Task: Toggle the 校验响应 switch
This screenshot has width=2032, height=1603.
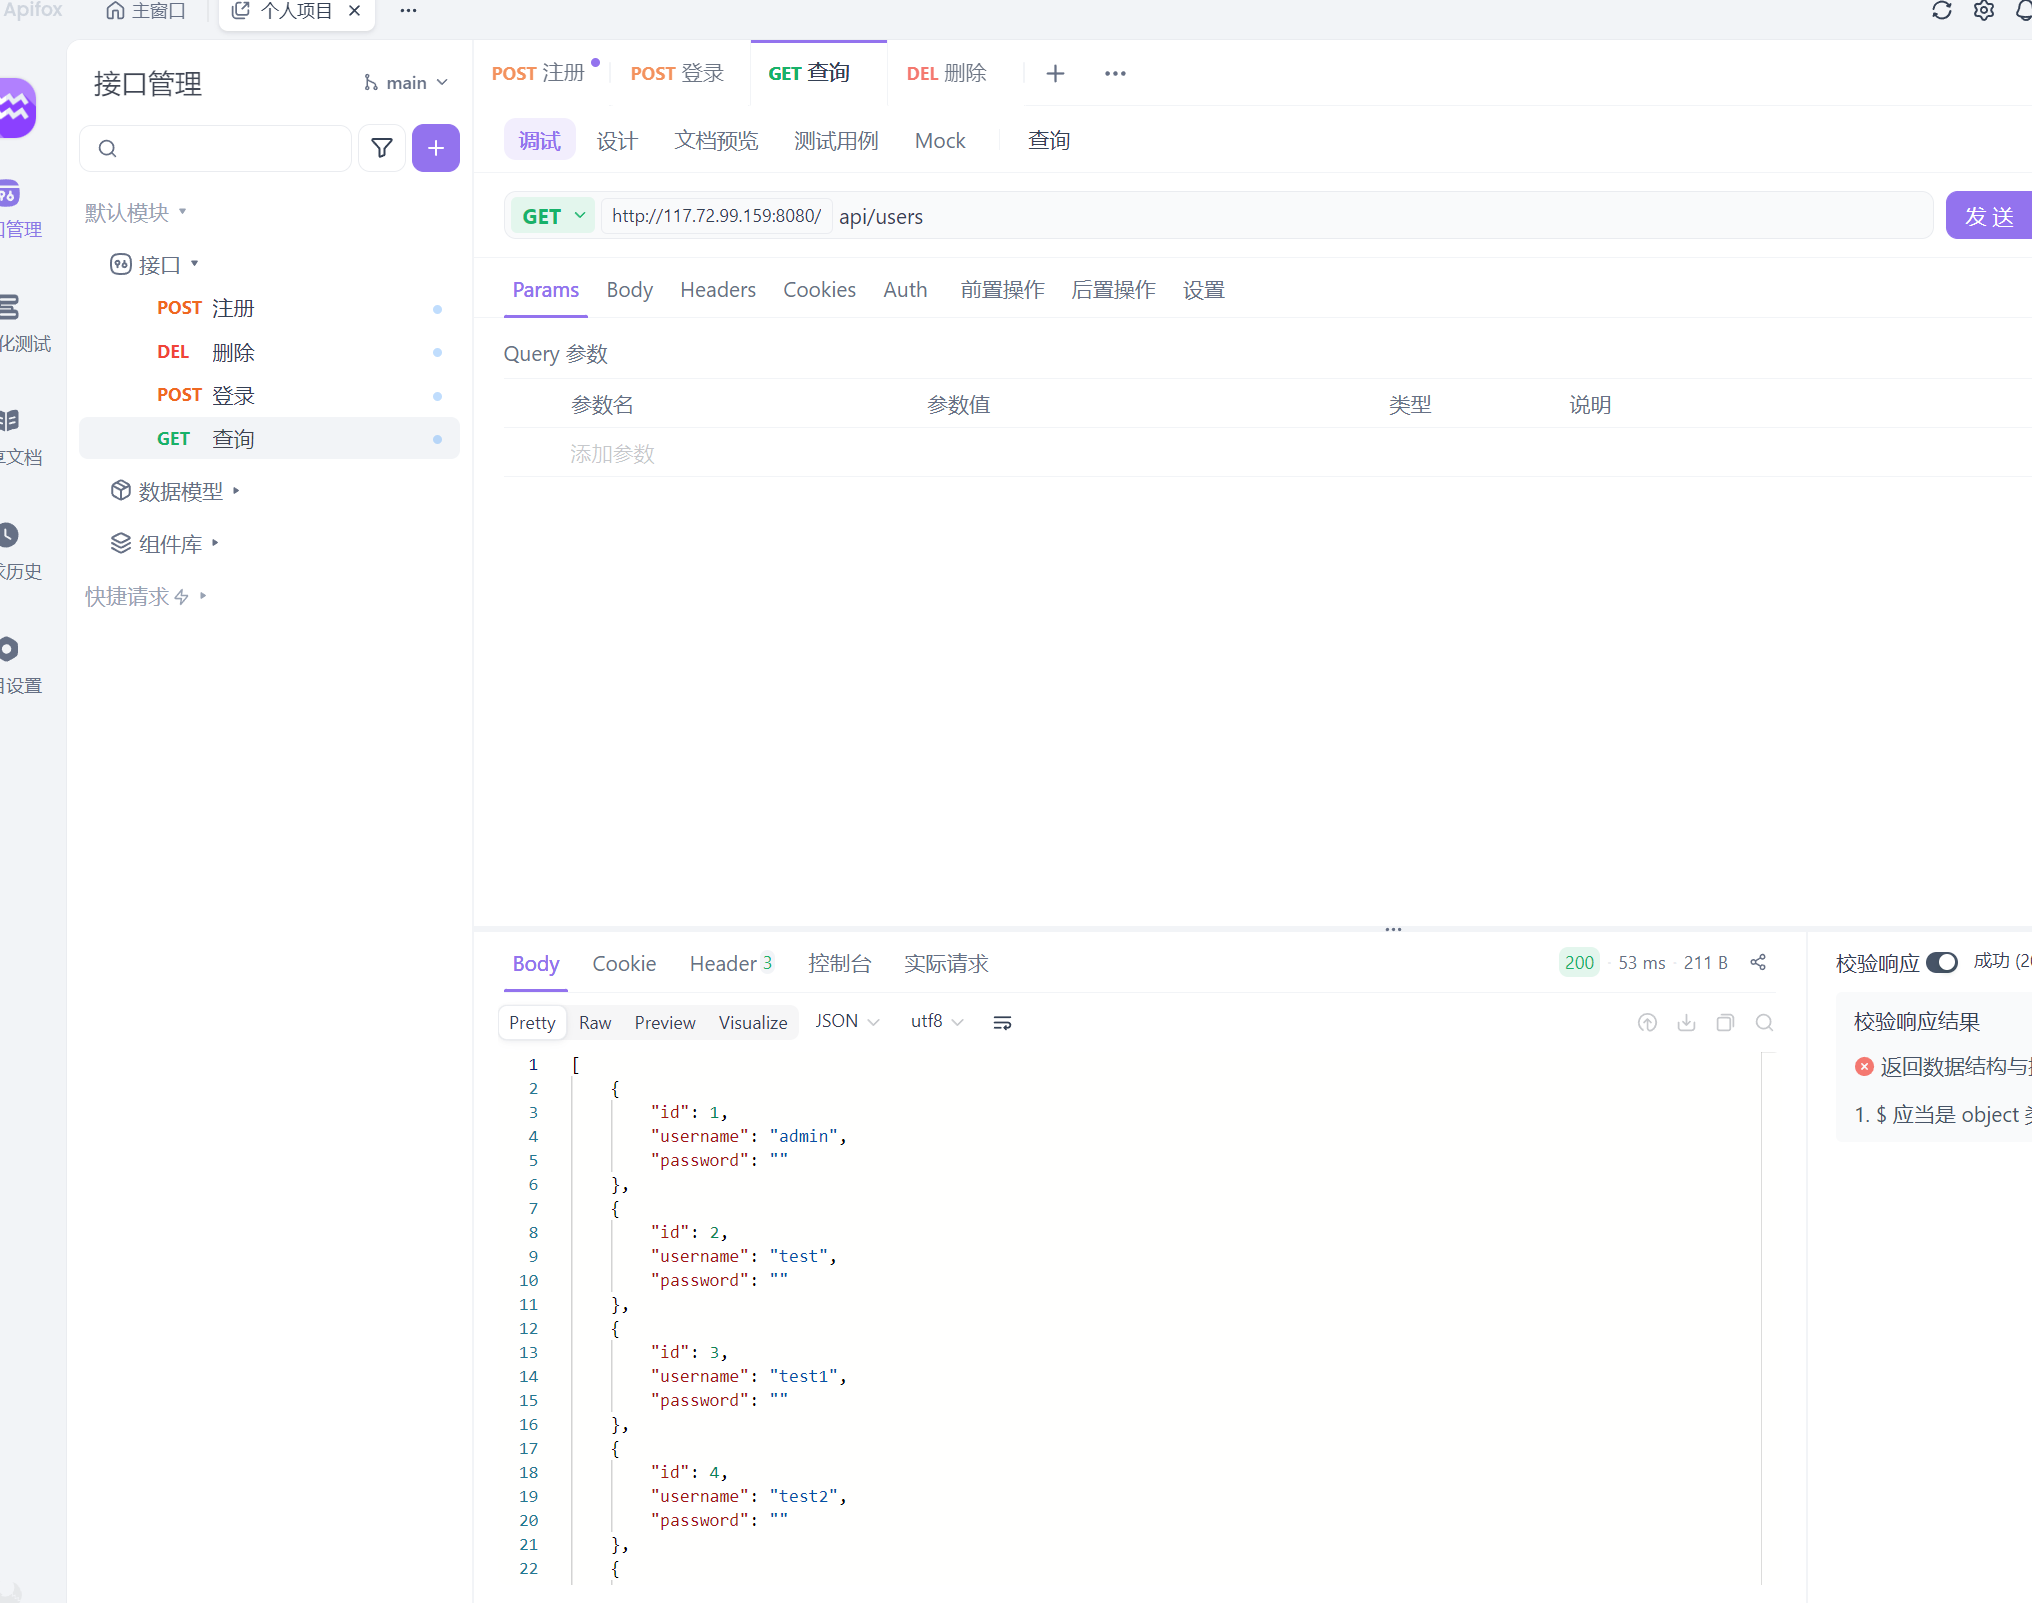Action: tap(1941, 962)
